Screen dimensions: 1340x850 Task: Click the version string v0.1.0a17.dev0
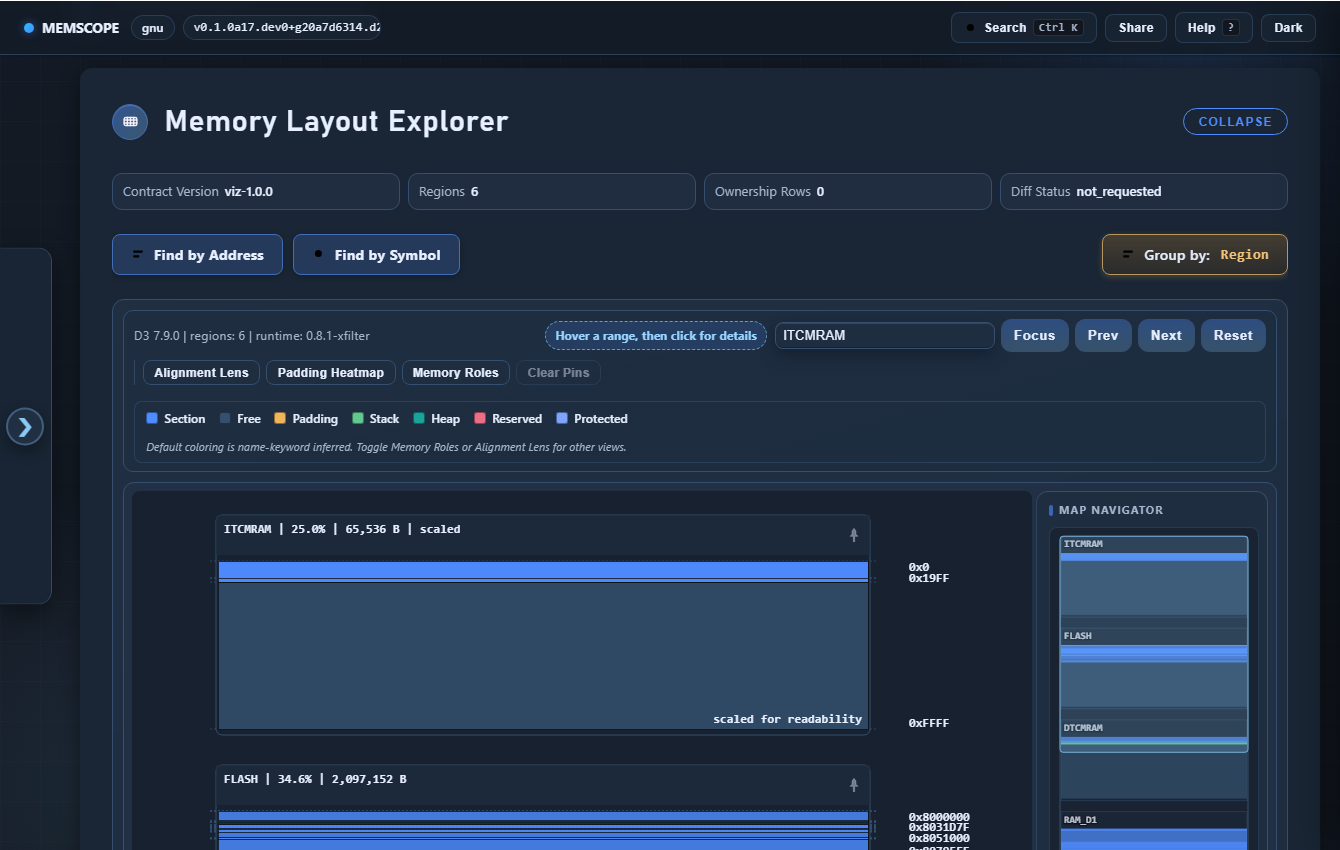pos(282,28)
